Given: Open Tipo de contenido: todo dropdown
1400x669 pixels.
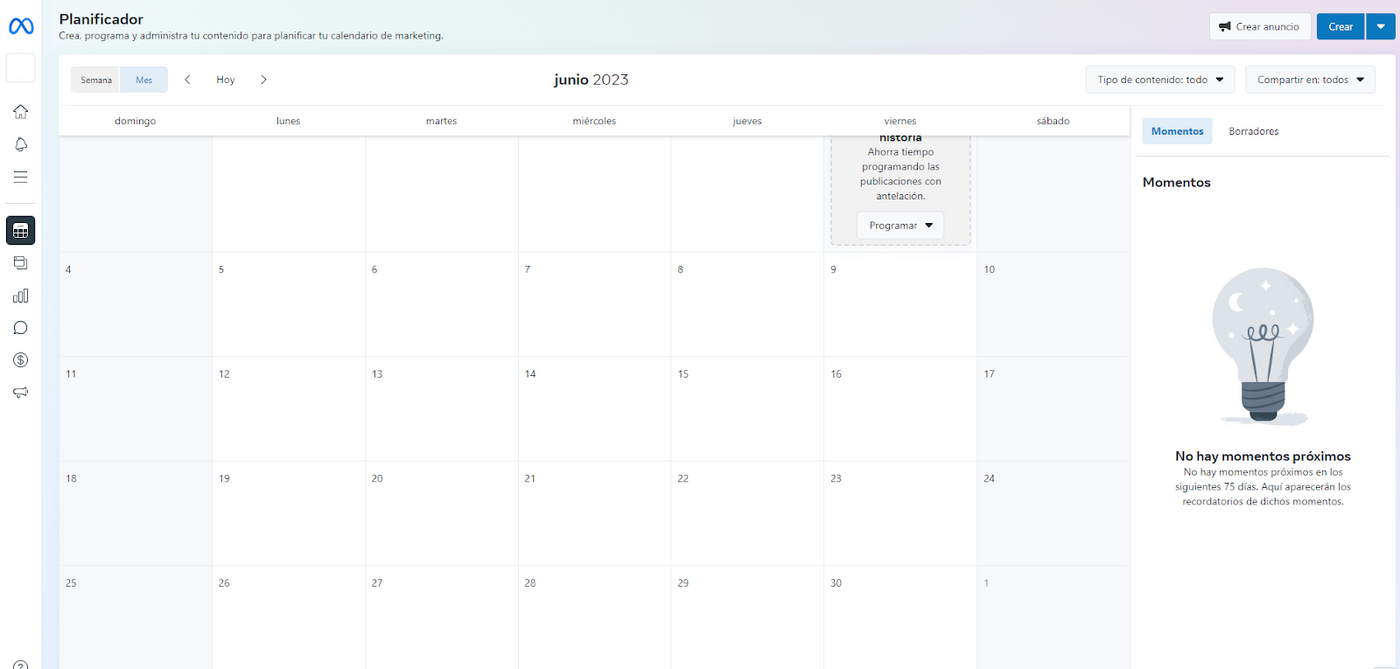Looking at the screenshot, I should [1160, 80].
